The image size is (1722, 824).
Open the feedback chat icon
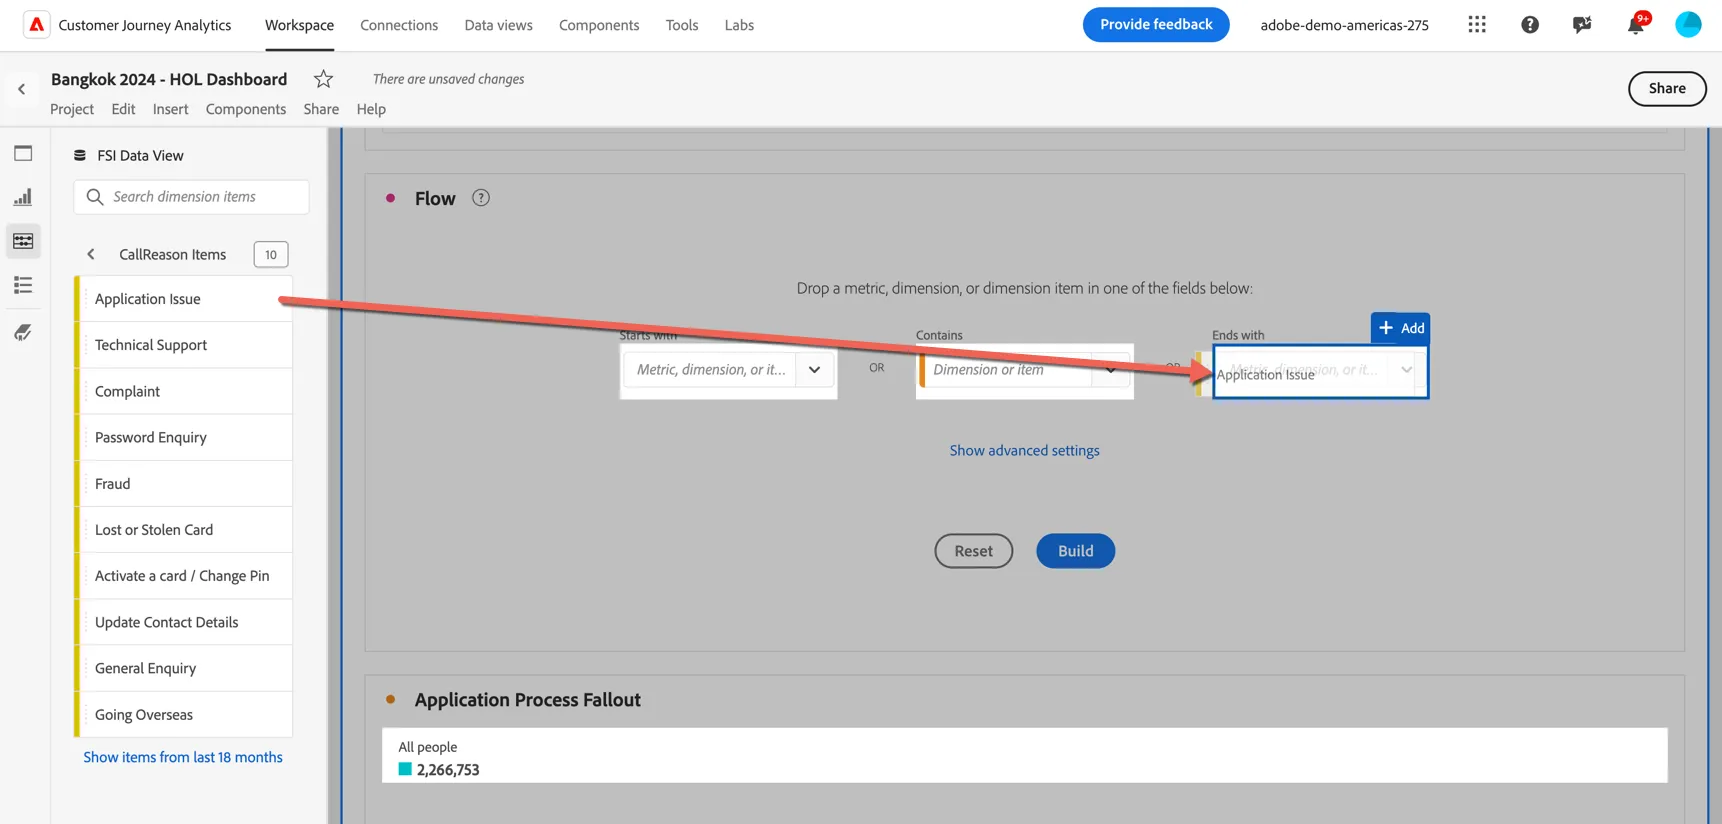point(1582,25)
